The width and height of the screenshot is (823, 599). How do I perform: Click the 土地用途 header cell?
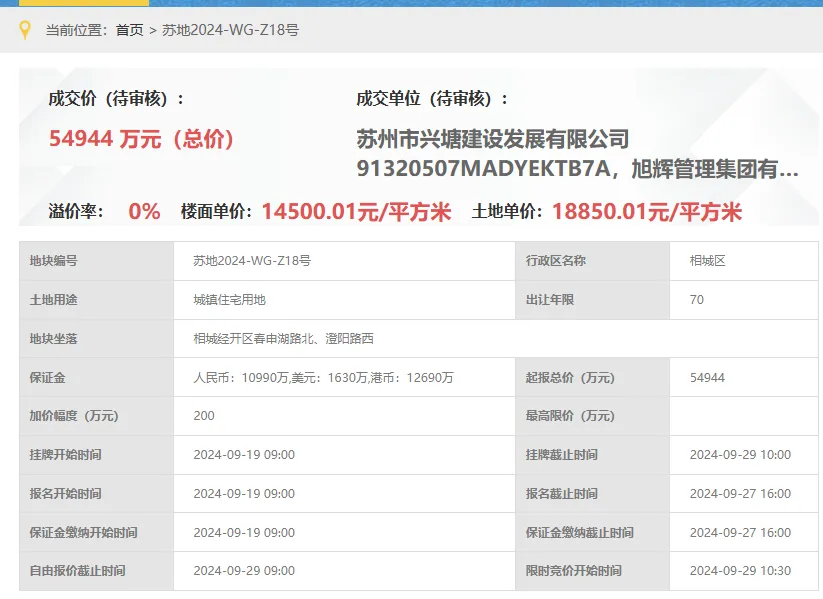point(97,300)
